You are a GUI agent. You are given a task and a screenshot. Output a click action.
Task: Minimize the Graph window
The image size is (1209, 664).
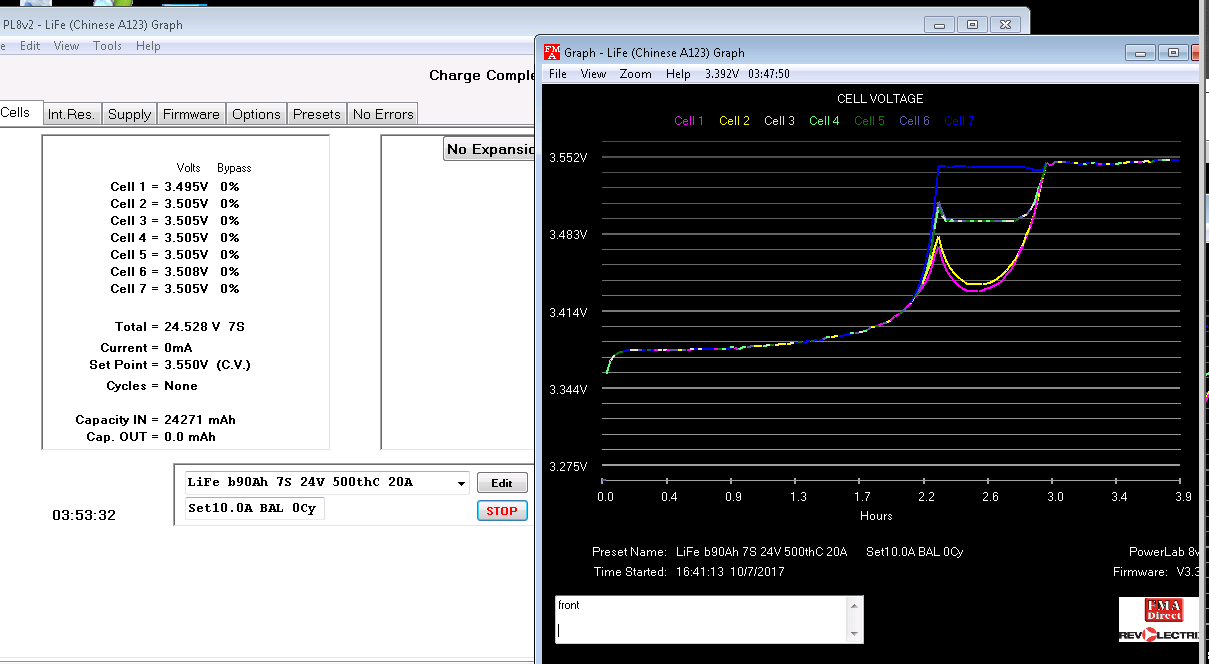point(1140,52)
